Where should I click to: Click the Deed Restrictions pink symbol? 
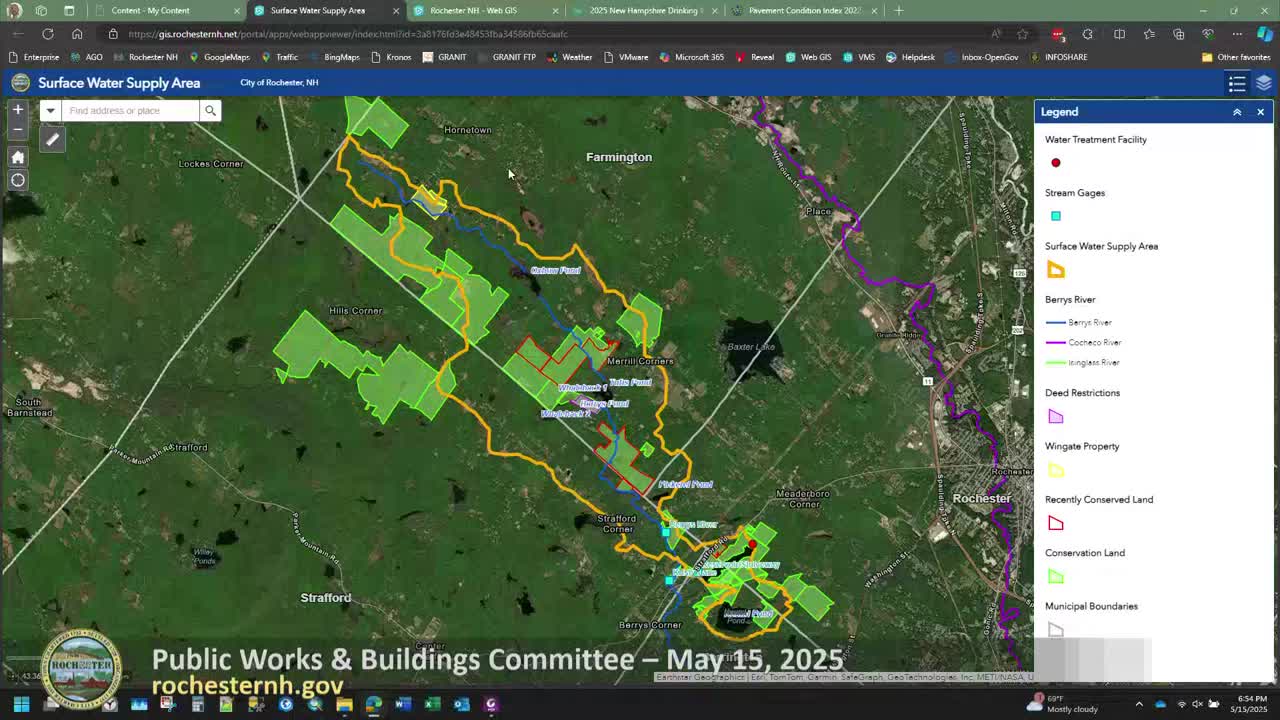(1056, 417)
